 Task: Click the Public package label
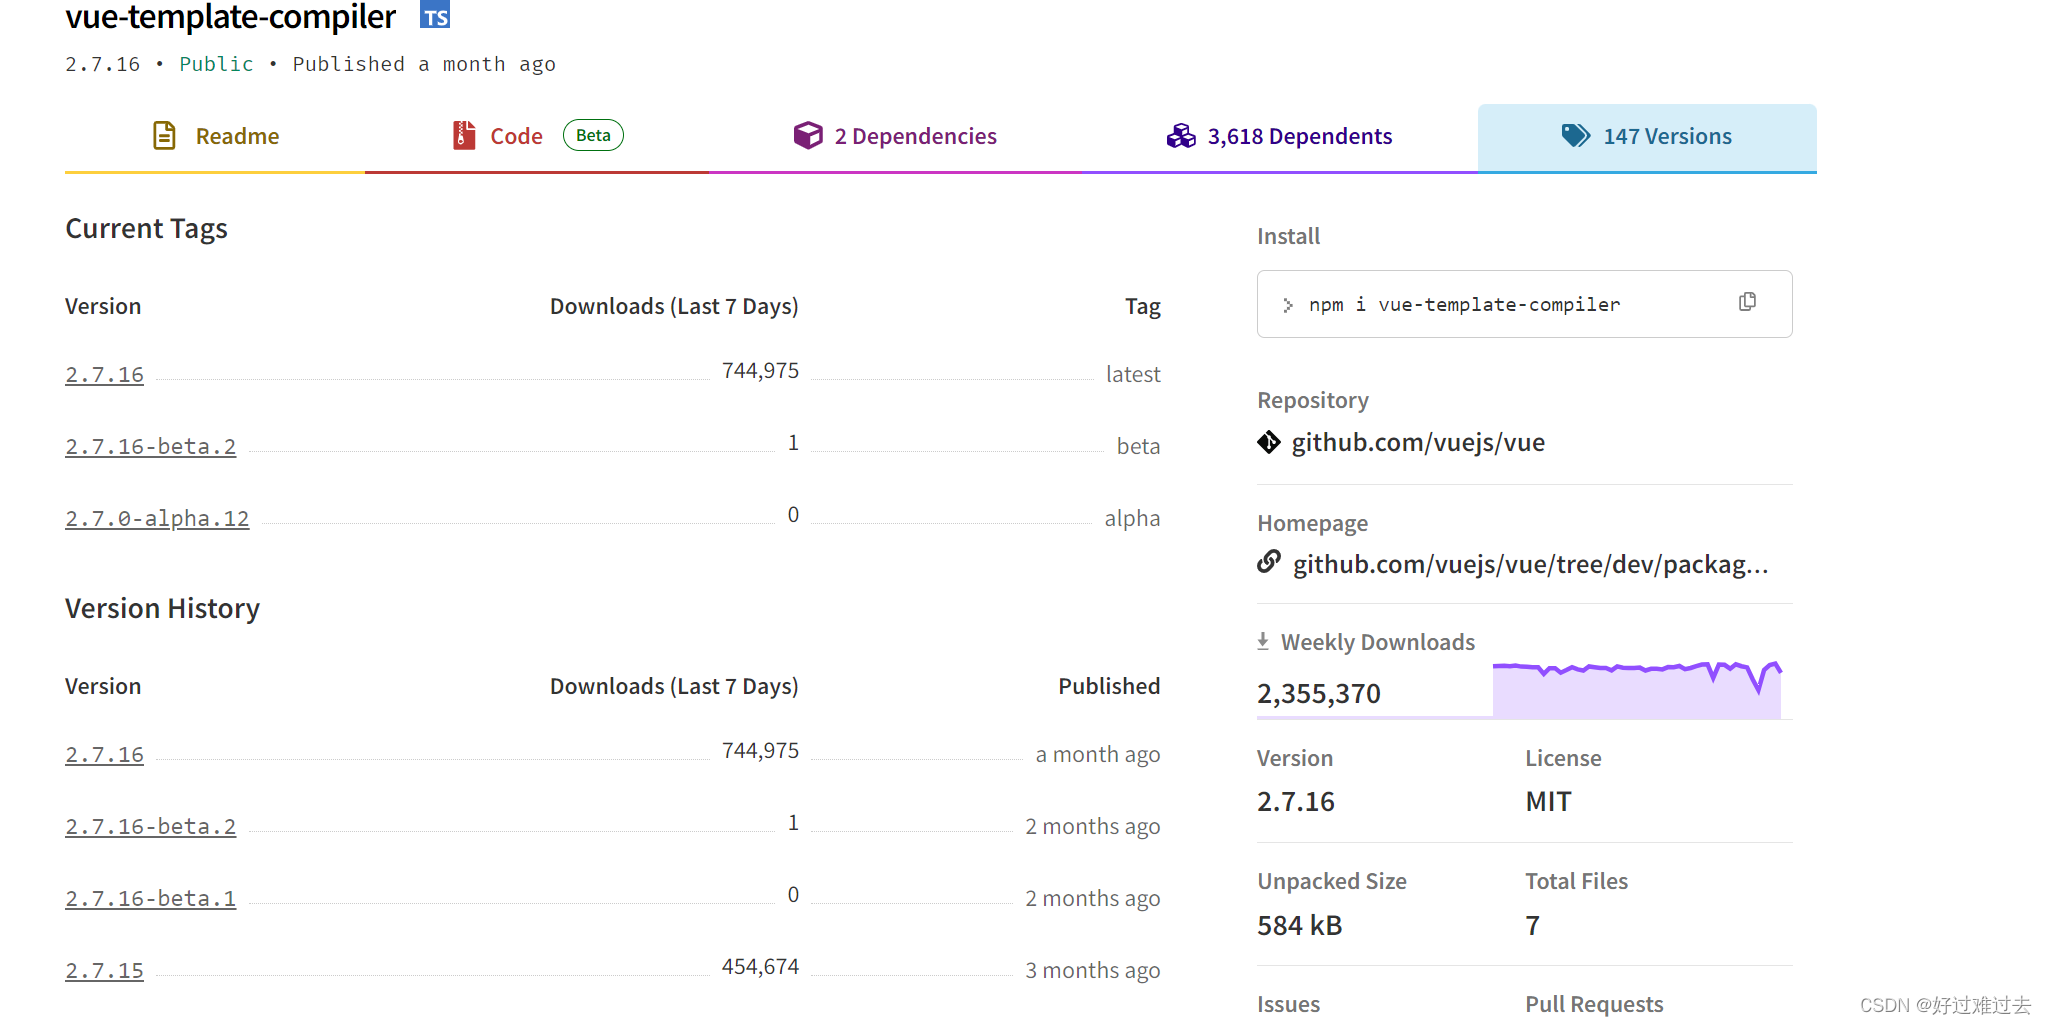pos(216,63)
